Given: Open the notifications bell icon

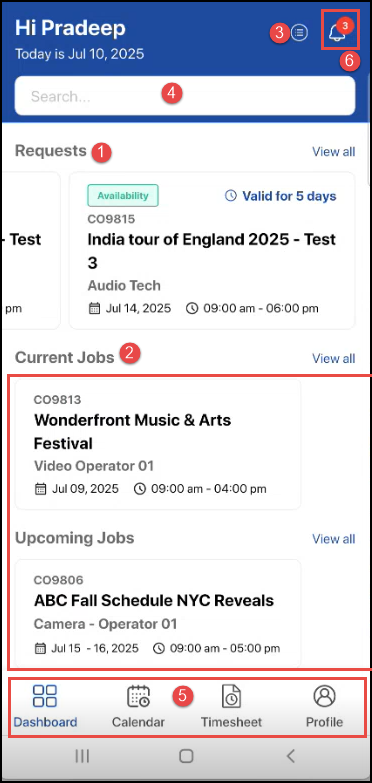Looking at the screenshot, I should [337, 33].
